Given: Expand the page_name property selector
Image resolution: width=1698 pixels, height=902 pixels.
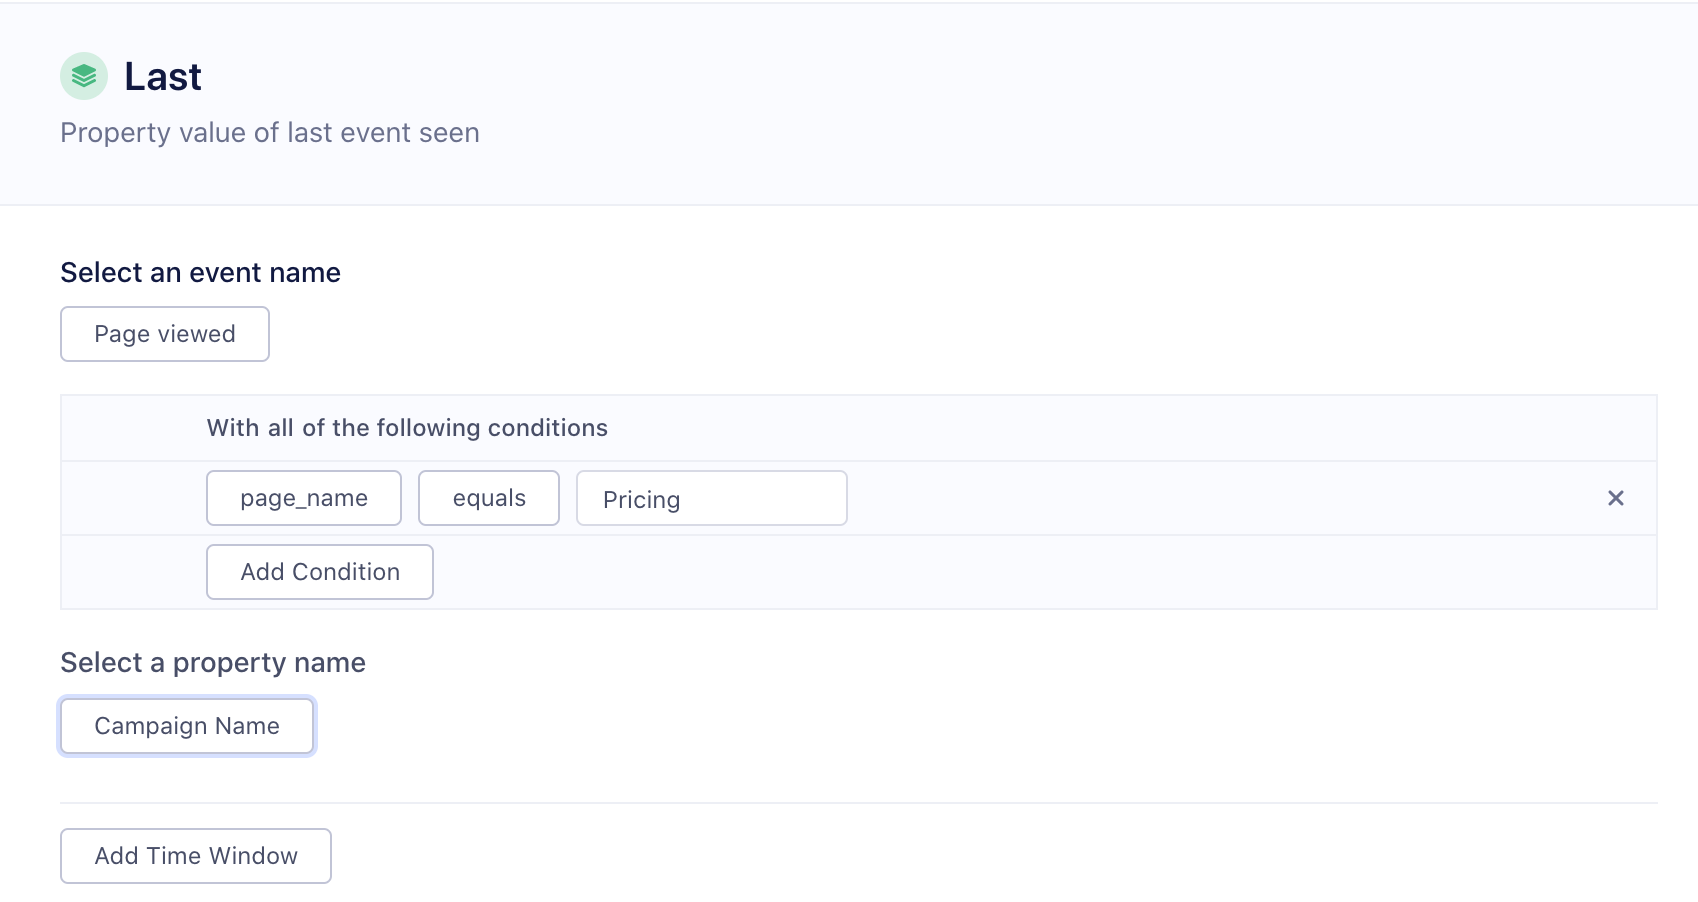Looking at the screenshot, I should pyautogui.click(x=304, y=498).
